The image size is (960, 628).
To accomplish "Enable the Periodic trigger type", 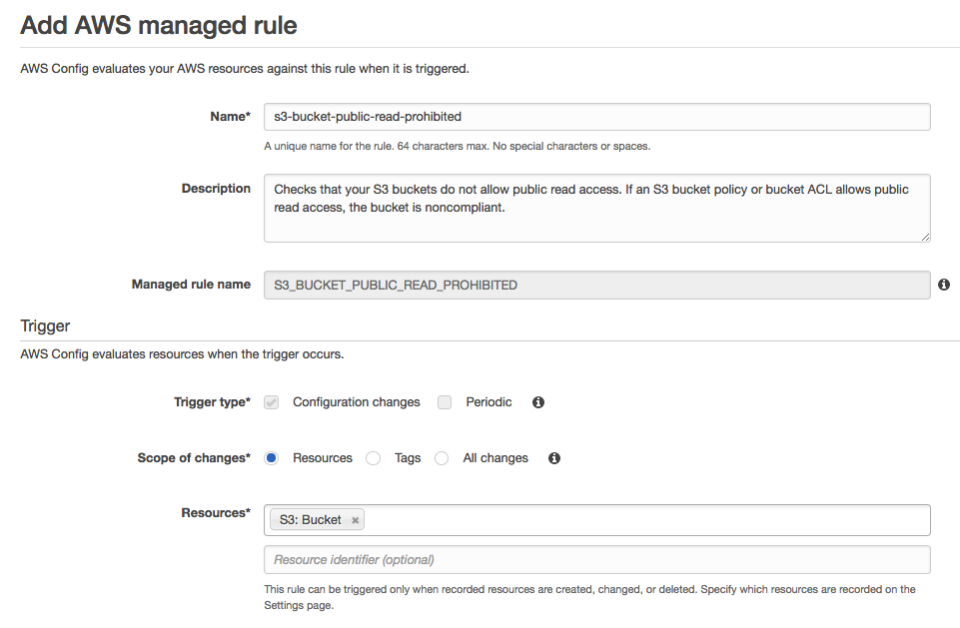I will point(444,402).
